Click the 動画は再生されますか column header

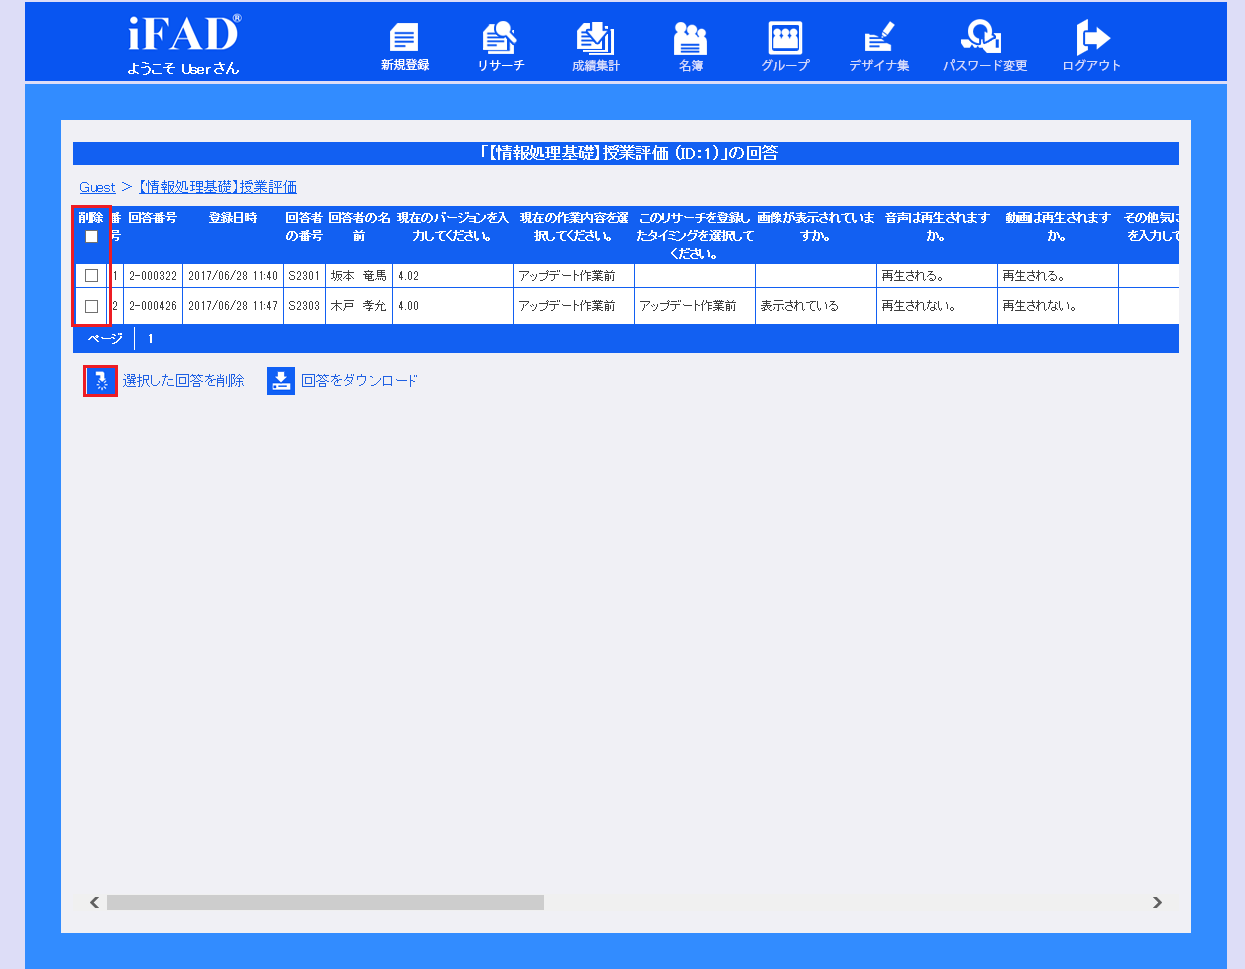[x=1058, y=227]
